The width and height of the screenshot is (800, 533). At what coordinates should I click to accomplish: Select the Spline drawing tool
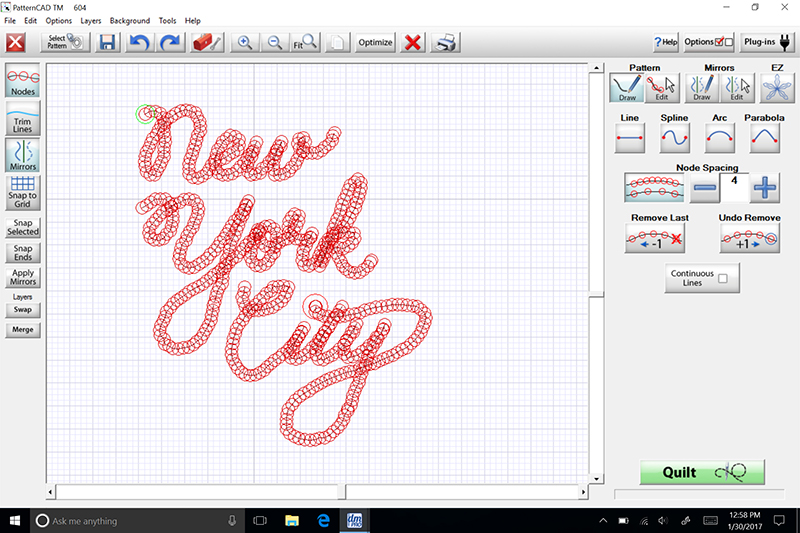click(676, 138)
